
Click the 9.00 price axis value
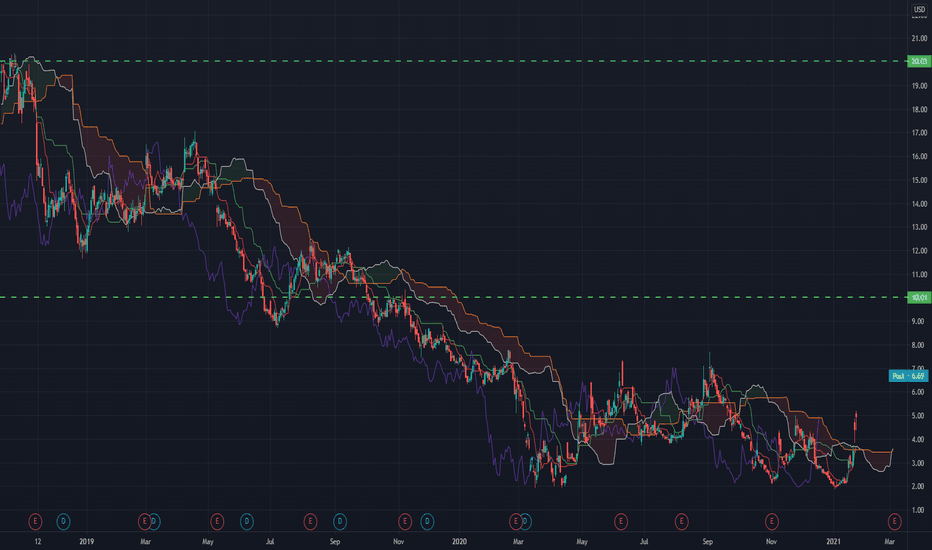point(919,321)
